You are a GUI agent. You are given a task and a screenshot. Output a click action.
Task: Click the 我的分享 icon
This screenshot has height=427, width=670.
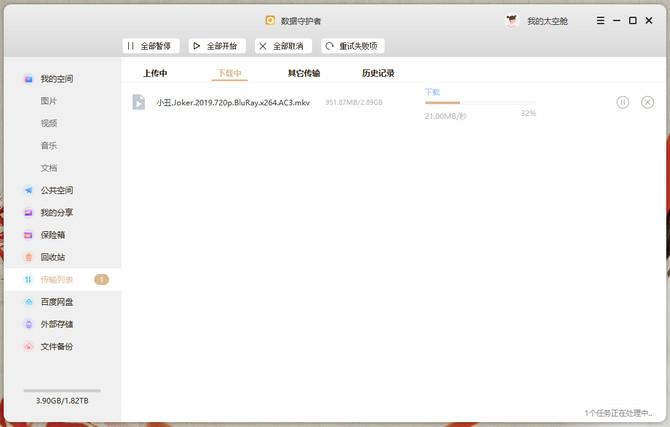click(28, 212)
